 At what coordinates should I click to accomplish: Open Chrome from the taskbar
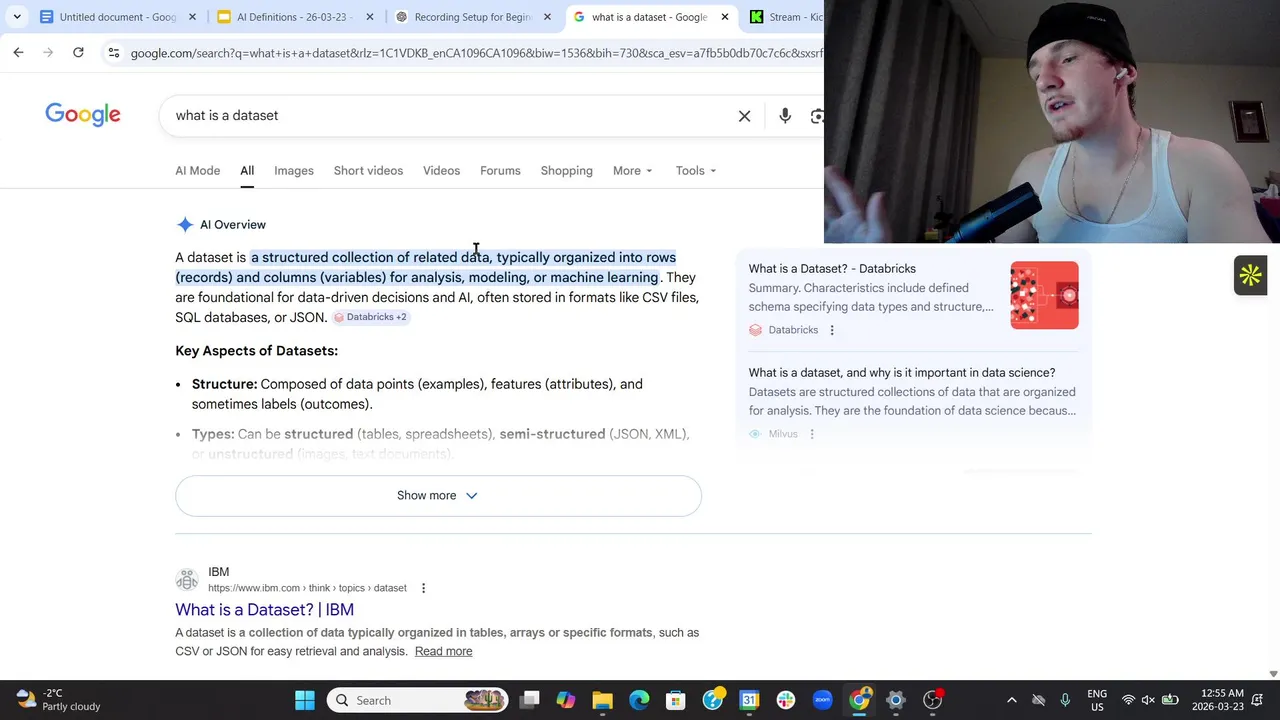tap(859, 700)
